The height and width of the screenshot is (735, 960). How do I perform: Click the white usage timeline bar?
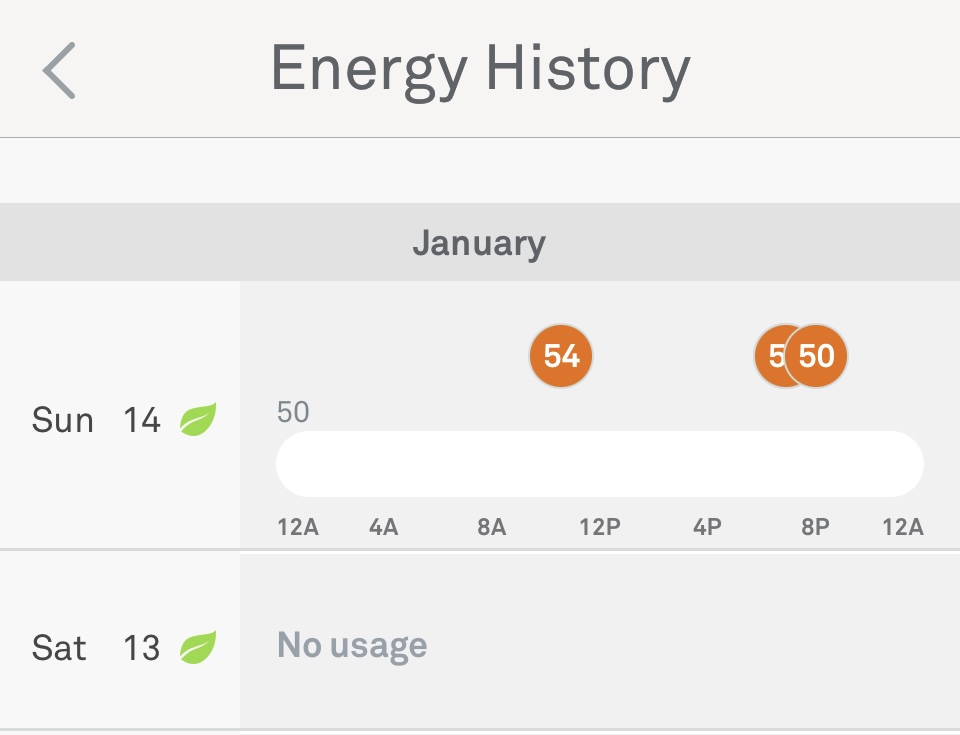click(599, 464)
